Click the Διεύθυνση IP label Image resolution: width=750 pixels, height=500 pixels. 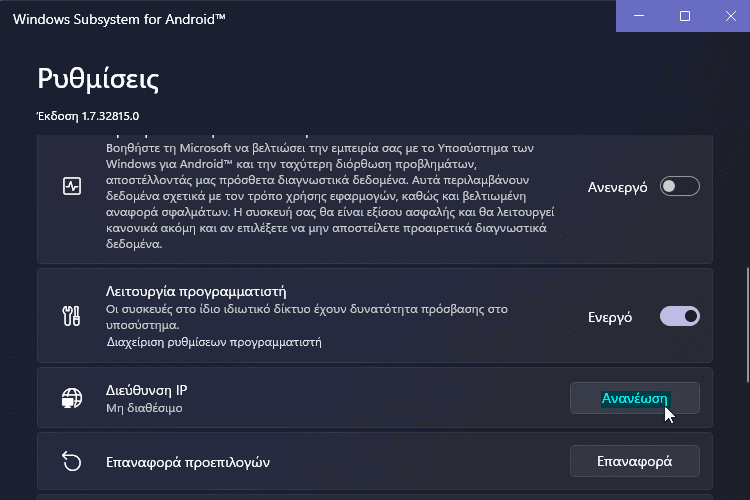click(x=146, y=390)
